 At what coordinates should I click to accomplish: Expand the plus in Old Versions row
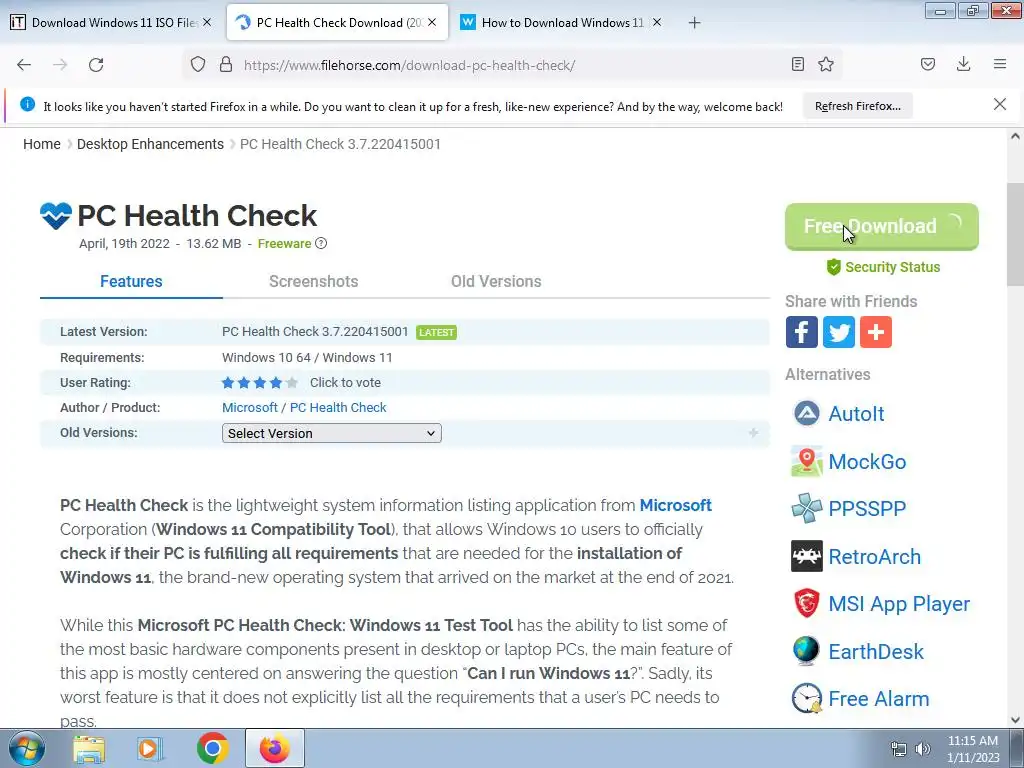pyautogui.click(x=753, y=432)
